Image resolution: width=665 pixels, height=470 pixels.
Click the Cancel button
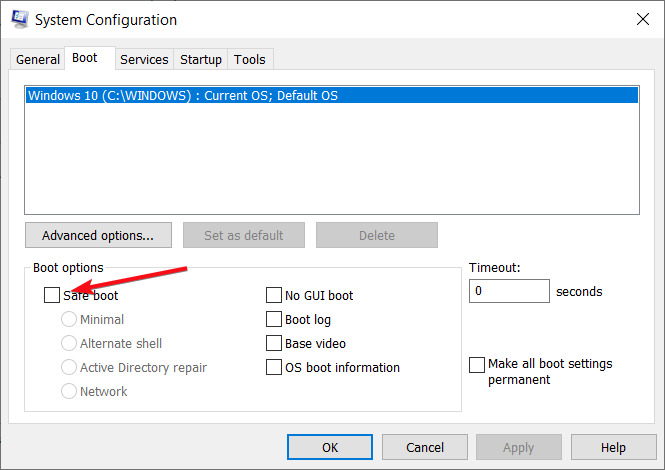tap(425, 447)
